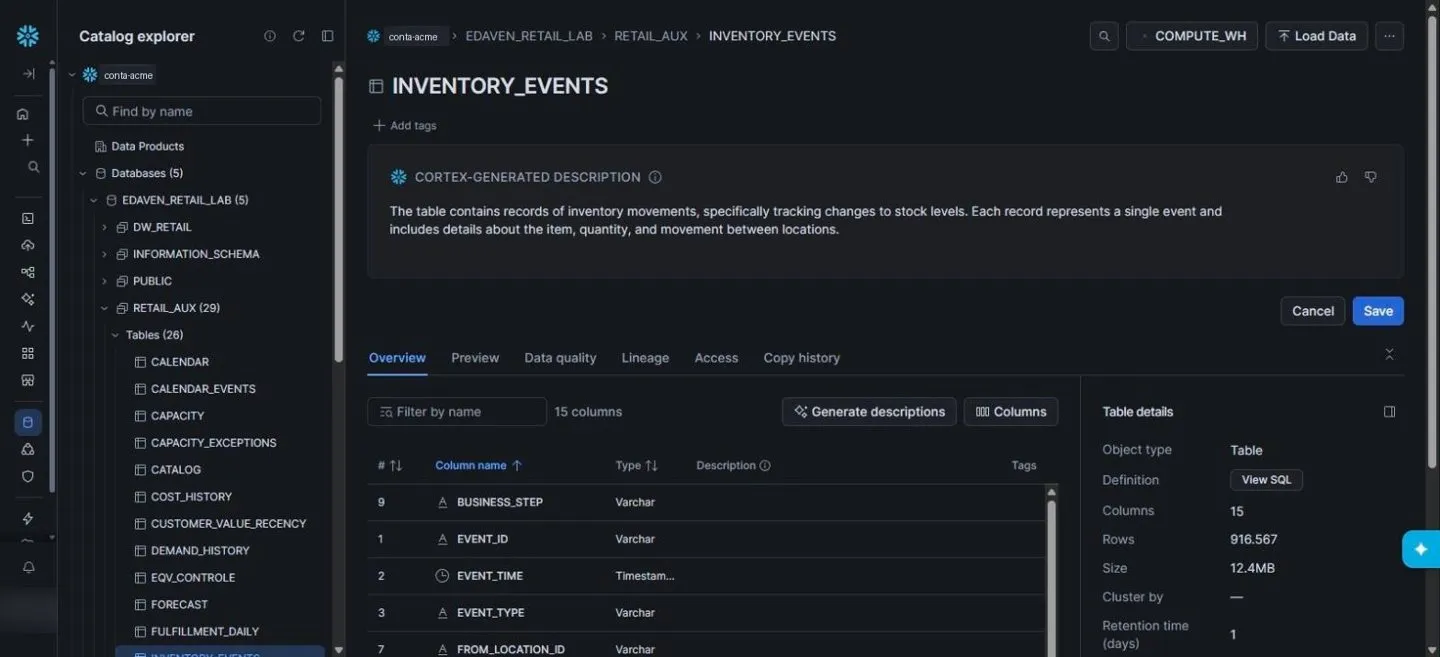Cancel the generated description

[1313, 311]
